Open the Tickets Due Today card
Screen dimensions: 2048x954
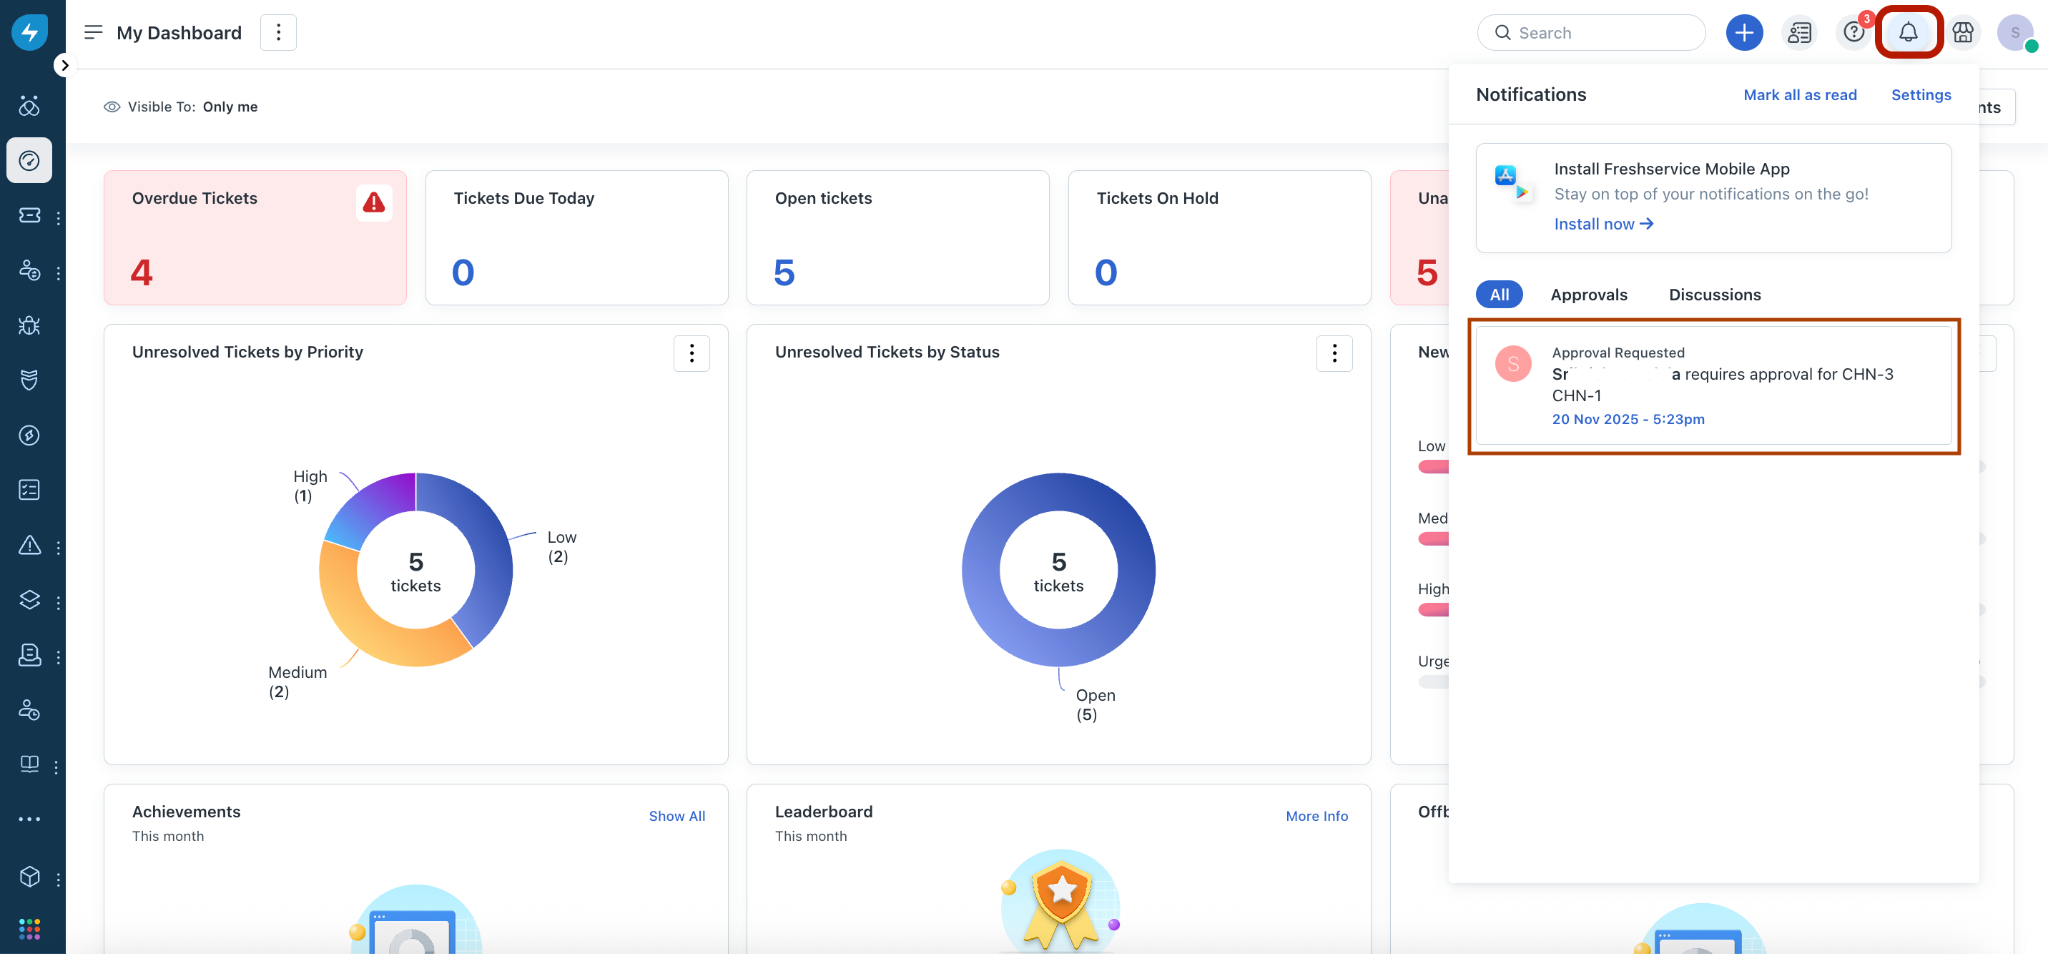point(577,238)
